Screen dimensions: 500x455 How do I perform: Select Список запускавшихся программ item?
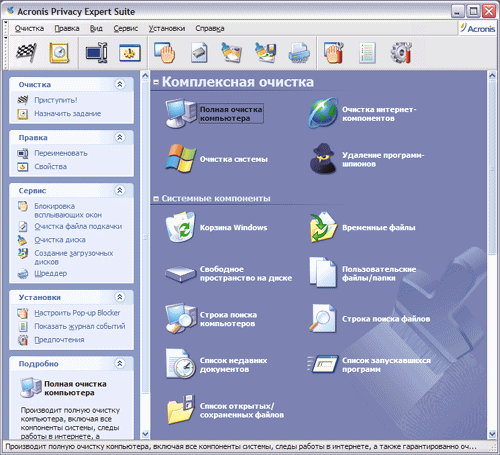pyautogui.click(x=369, y=365)
